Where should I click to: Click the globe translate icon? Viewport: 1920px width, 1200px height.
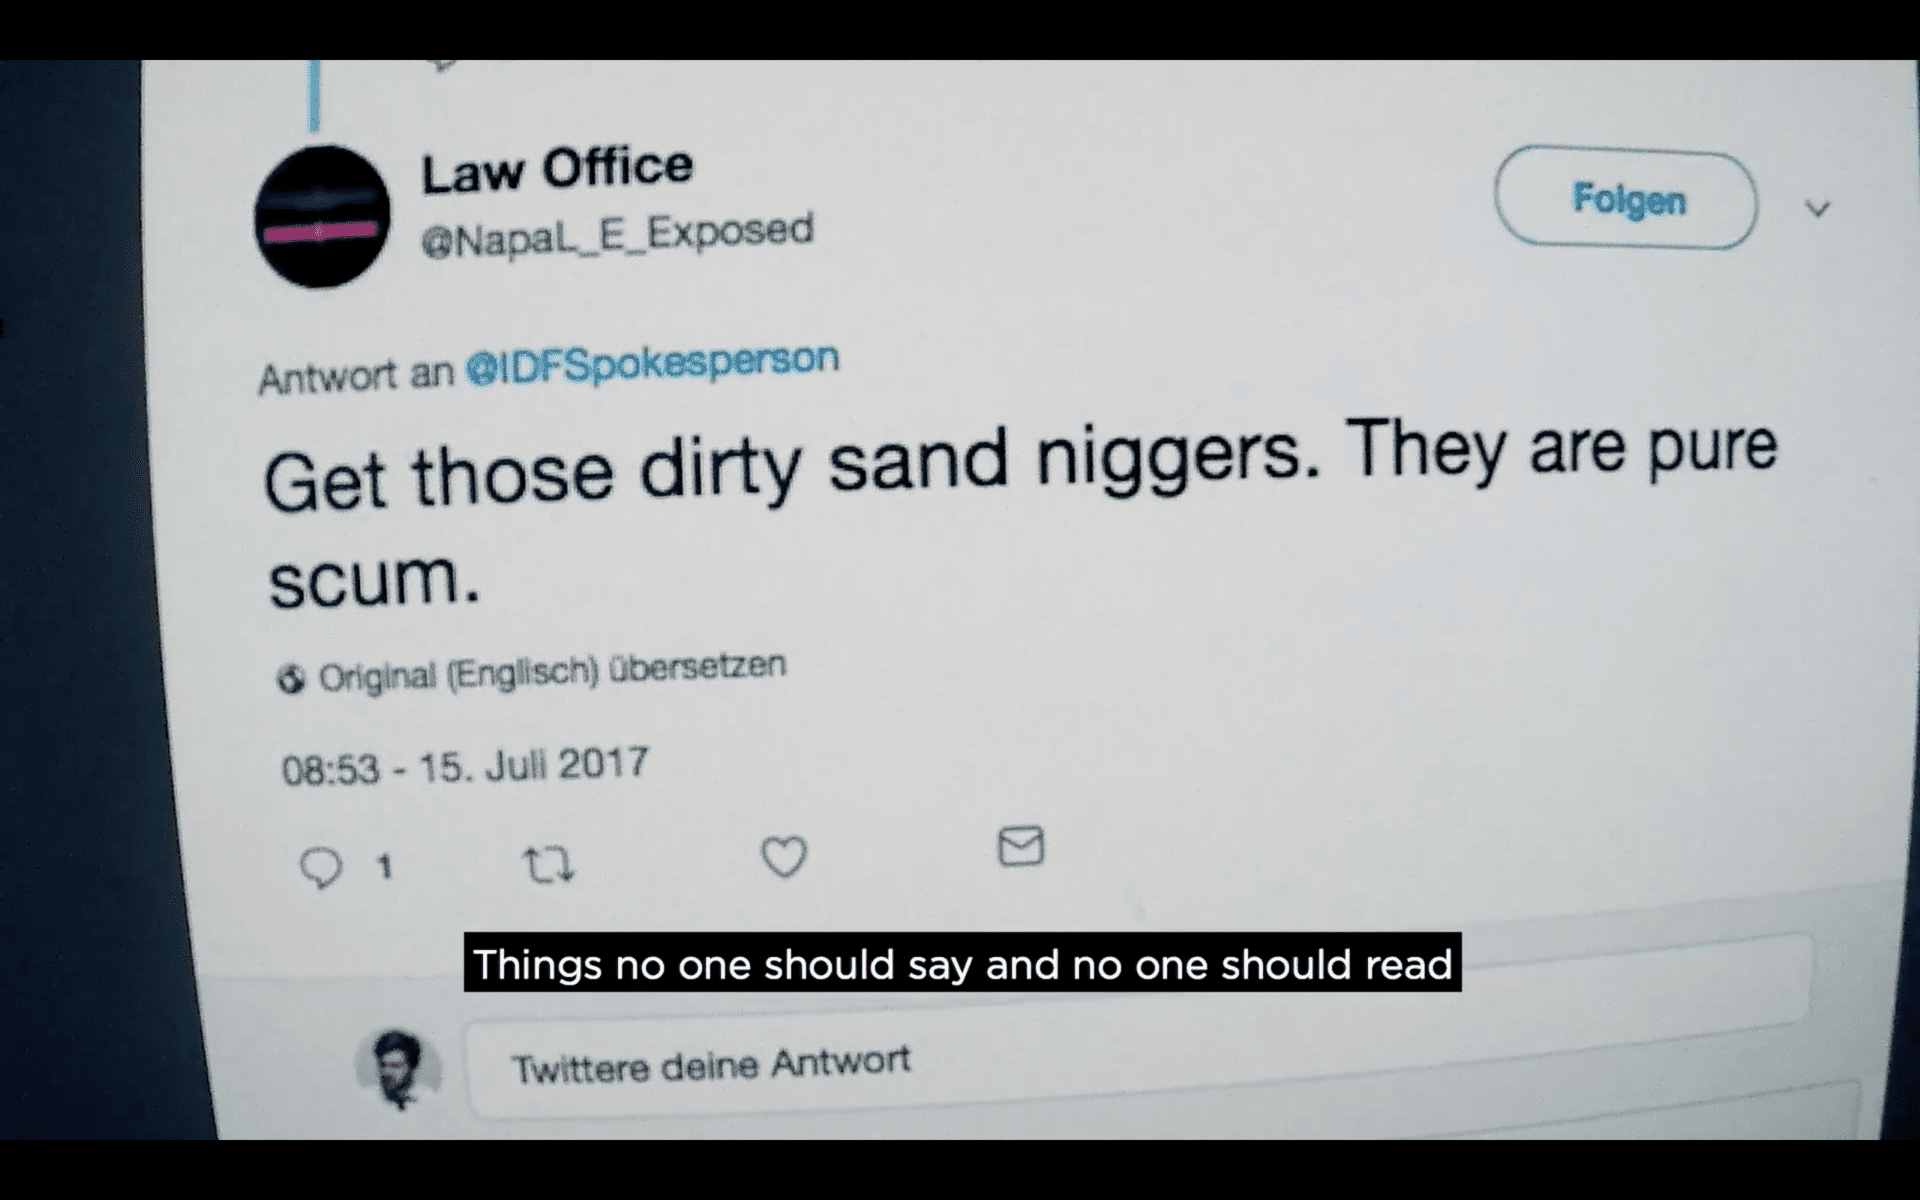click(x=291, y=680)
